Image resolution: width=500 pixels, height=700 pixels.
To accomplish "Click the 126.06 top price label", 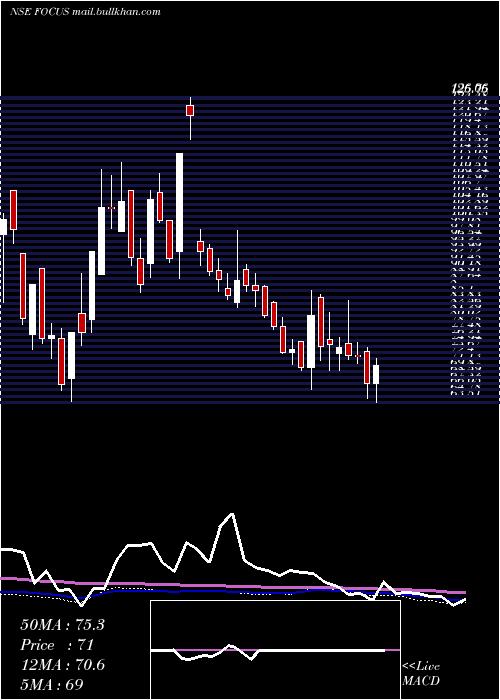I will point(469,88).
